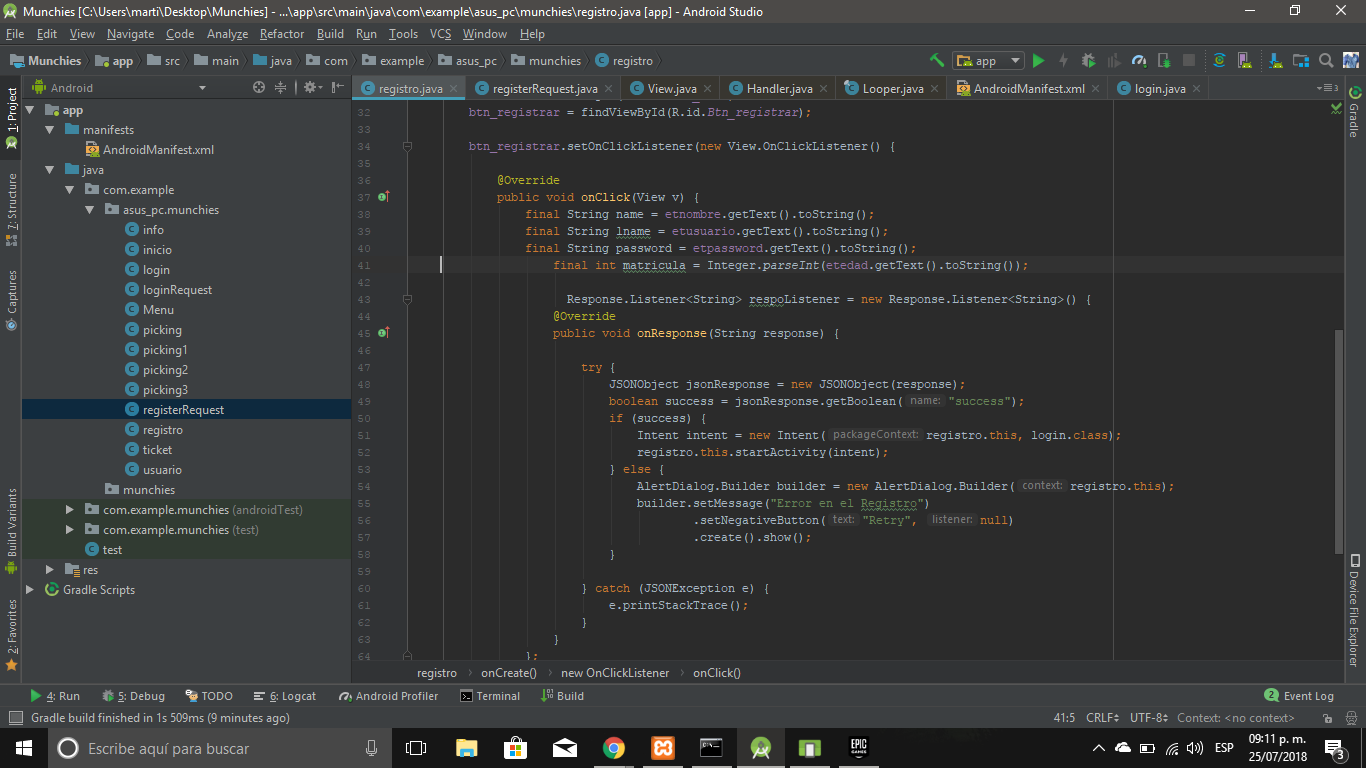Click the Collapse All icon in Project panel
The image size is (1366, 768).
281,88
